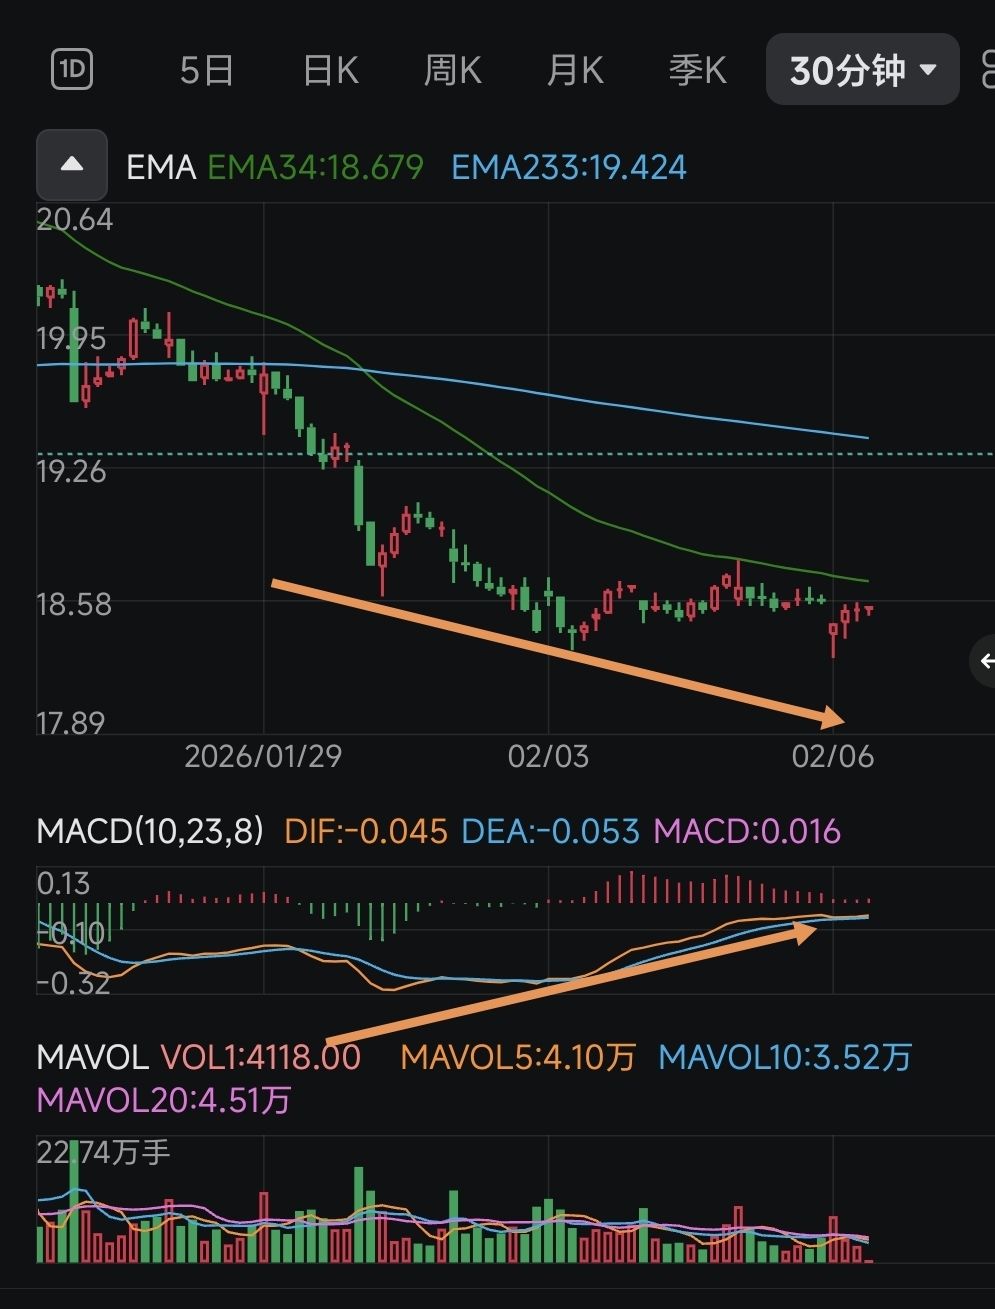Select the 月K tab
The width and height of the screenshot is (995, 1309).
575,71
